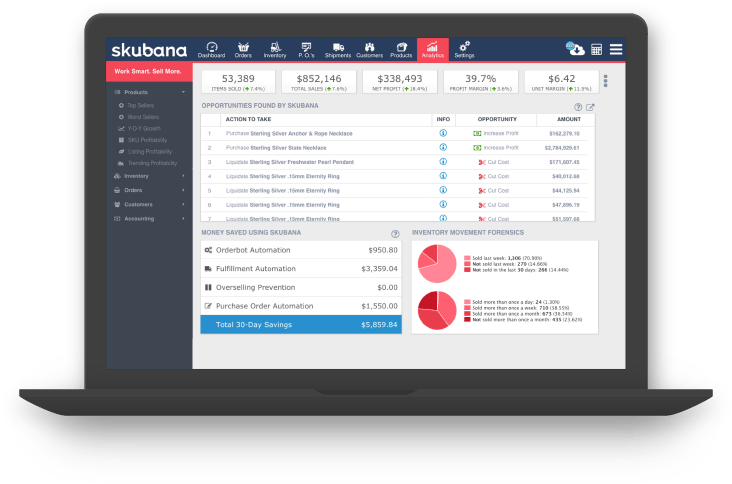Click info icon for Anchor & Rope Necklace
This screenshot has width=732, height=484.
click(443, 133)
